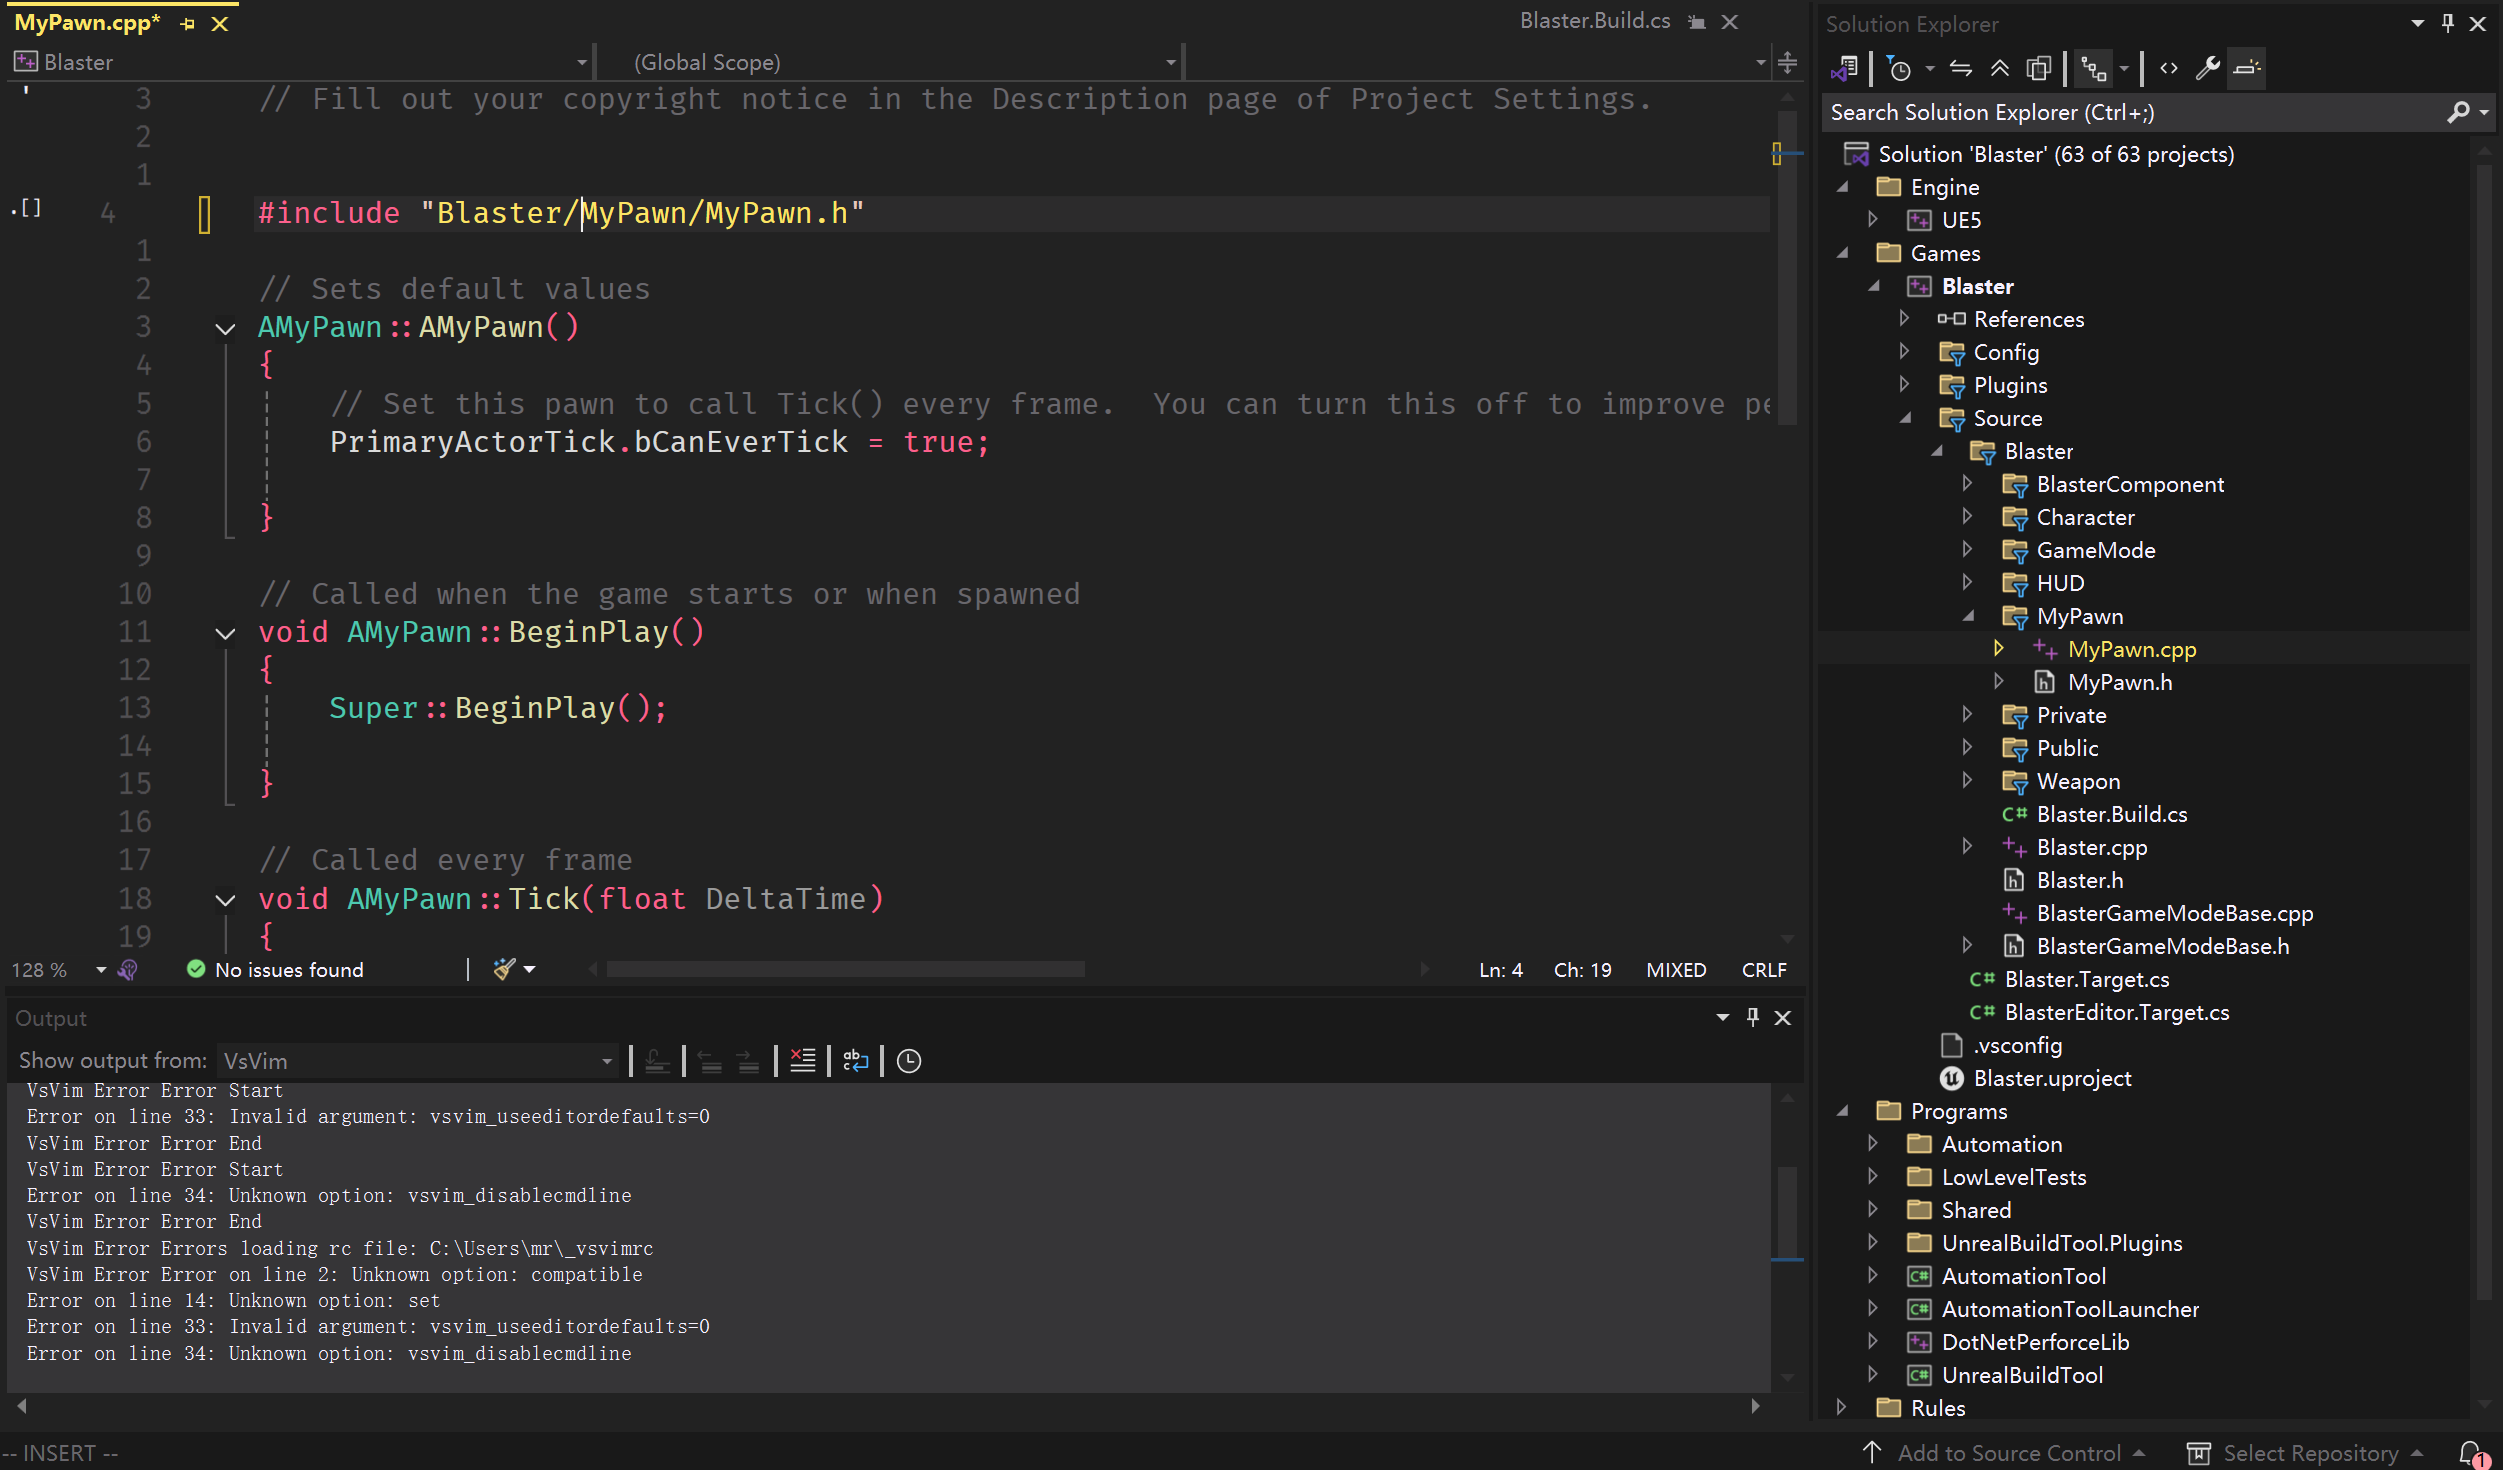Open code cleanup dropdown arrow
The width and height of the screenshot is (2503, 1470).
click(x=530, y=969)
